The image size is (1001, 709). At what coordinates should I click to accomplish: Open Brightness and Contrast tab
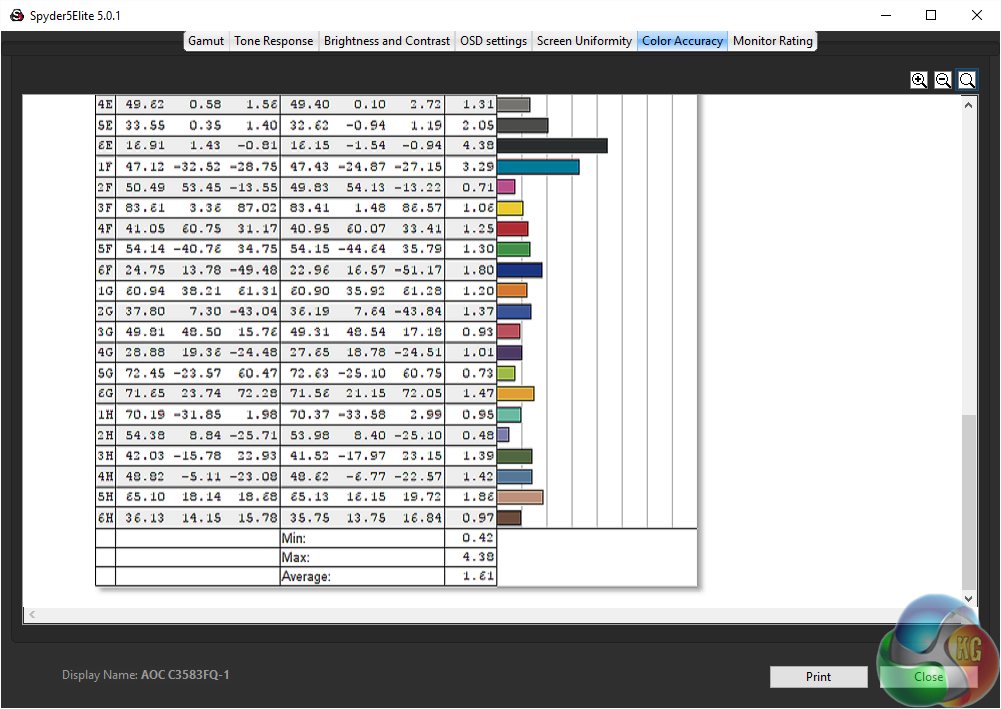pyautogui.click(x=387, y=41)
